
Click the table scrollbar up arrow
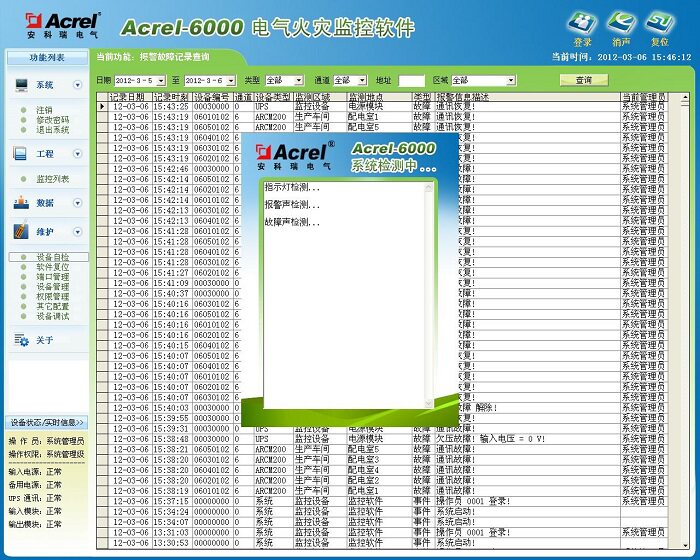click(x=685, y=99)
